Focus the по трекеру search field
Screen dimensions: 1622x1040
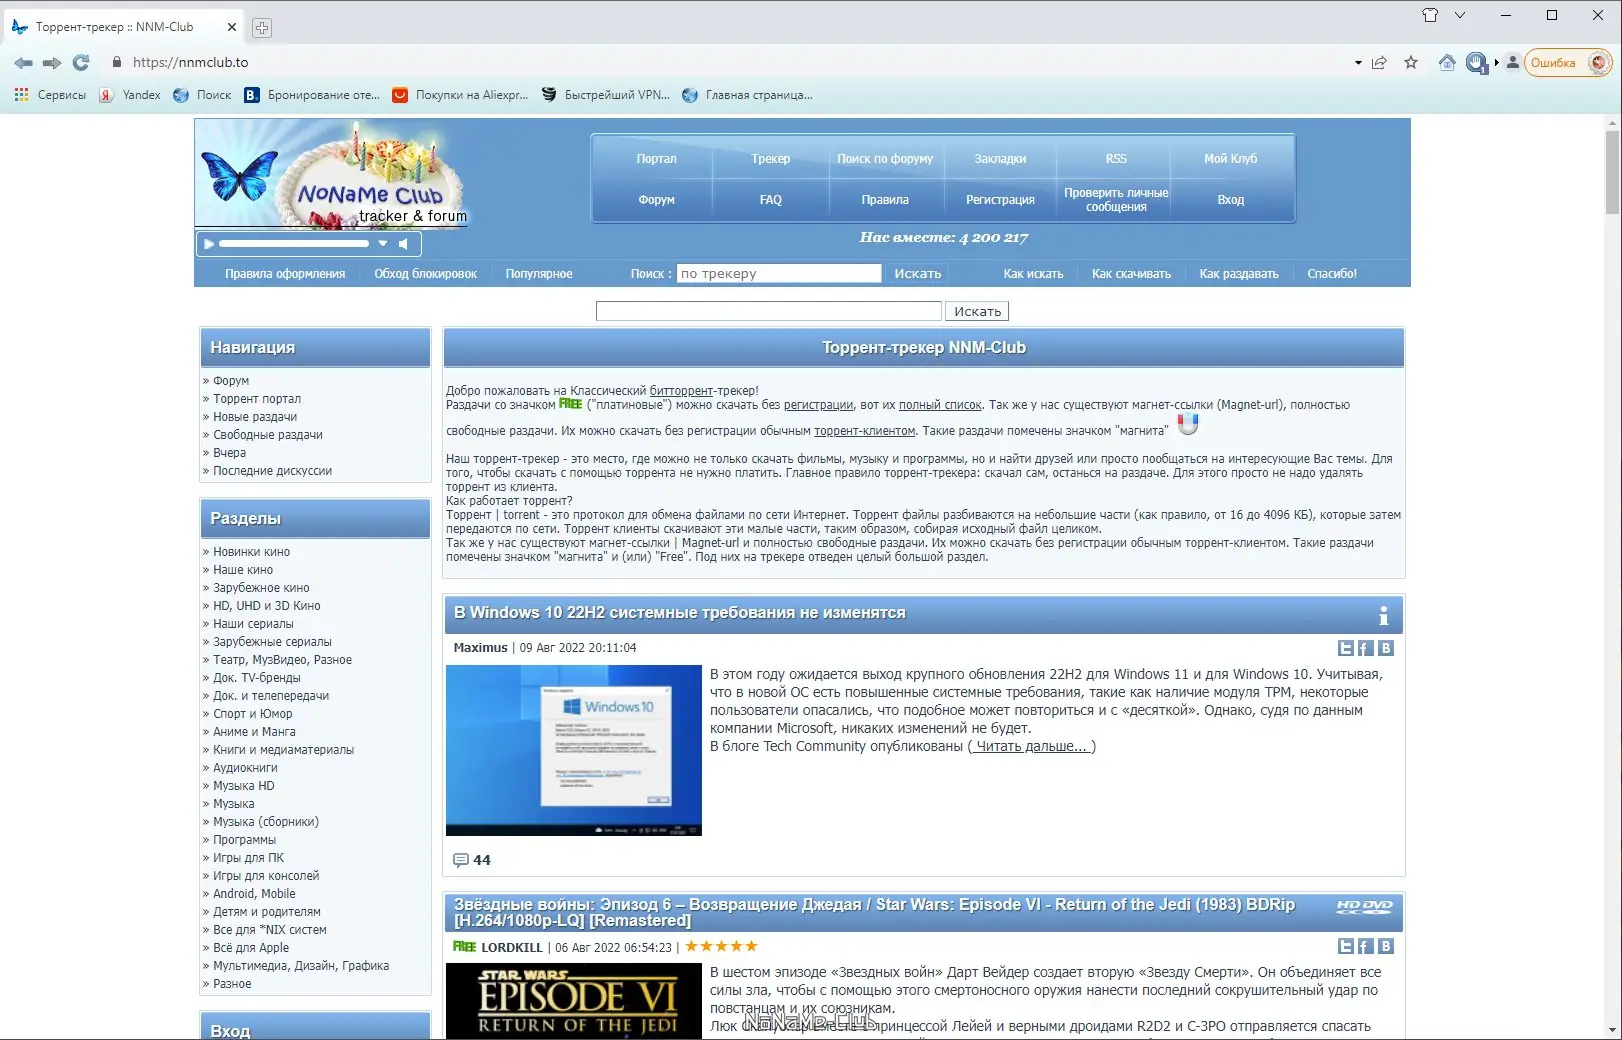click(779, 274)
